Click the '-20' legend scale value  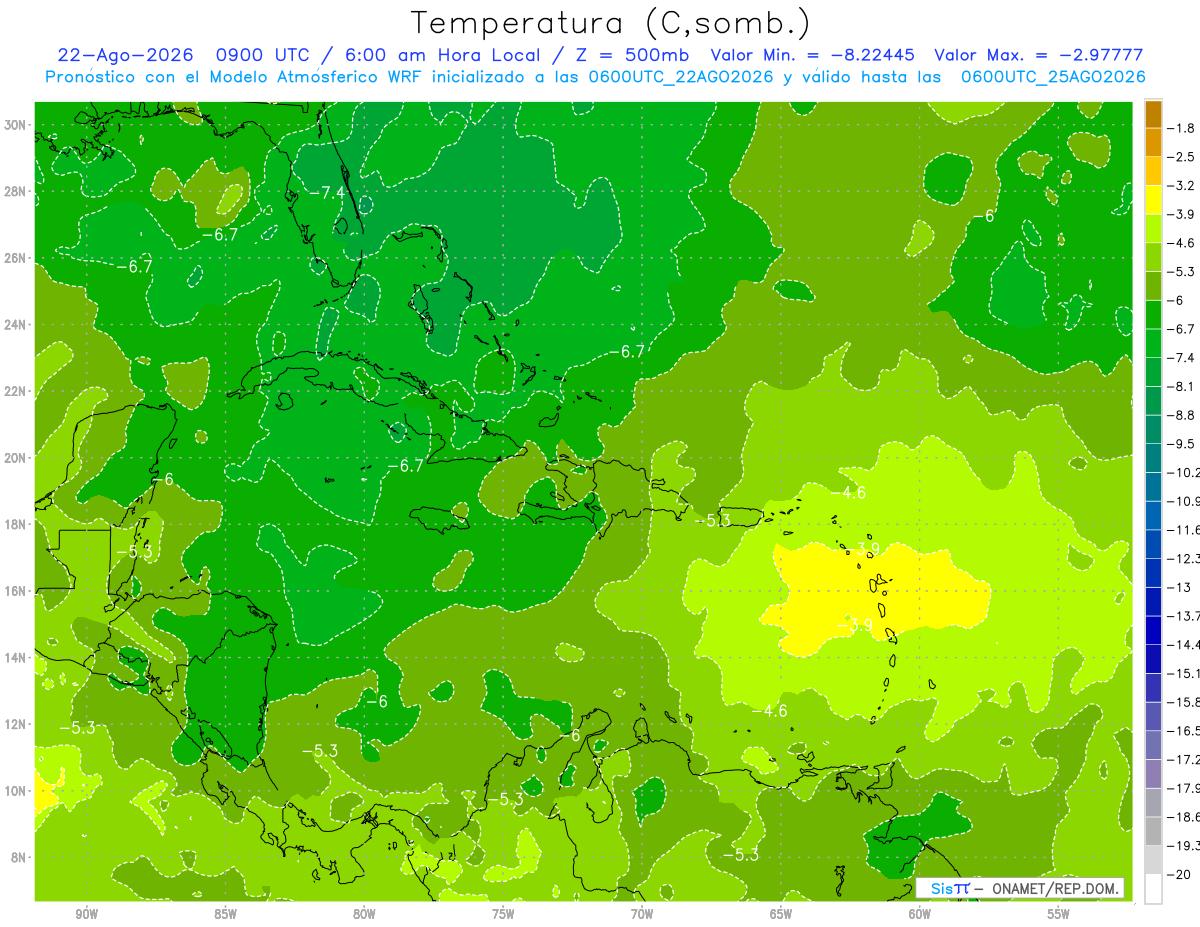click(x=1179, y=875)
